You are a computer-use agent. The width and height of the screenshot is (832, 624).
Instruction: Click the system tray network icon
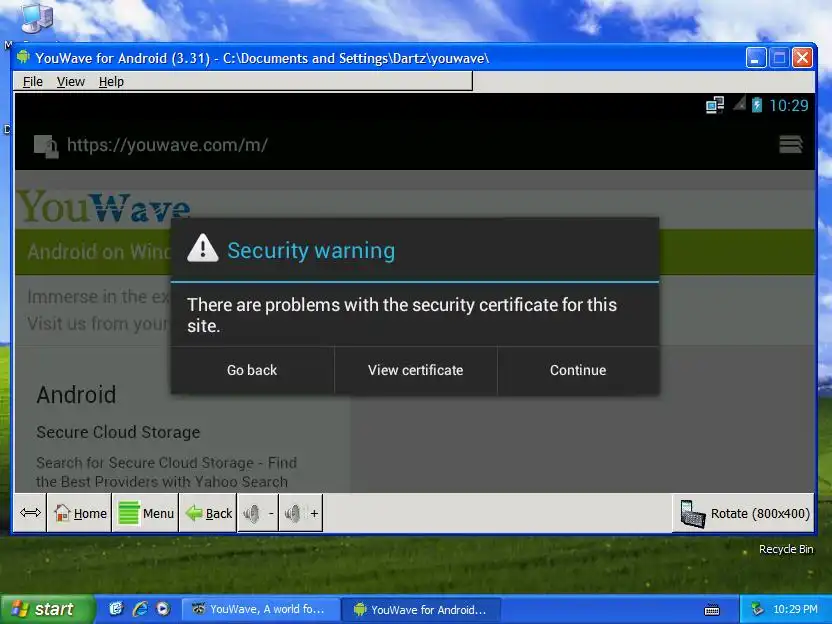point(757,609)
